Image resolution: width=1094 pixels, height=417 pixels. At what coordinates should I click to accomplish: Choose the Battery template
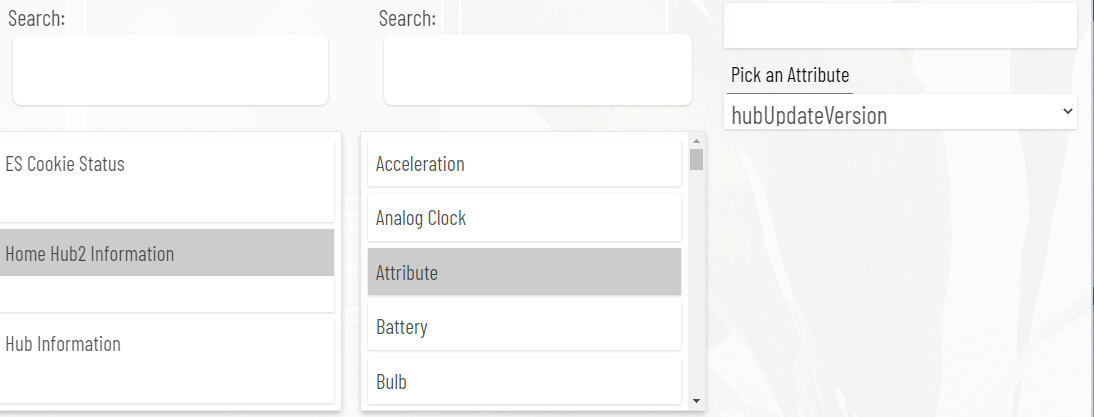524,327
